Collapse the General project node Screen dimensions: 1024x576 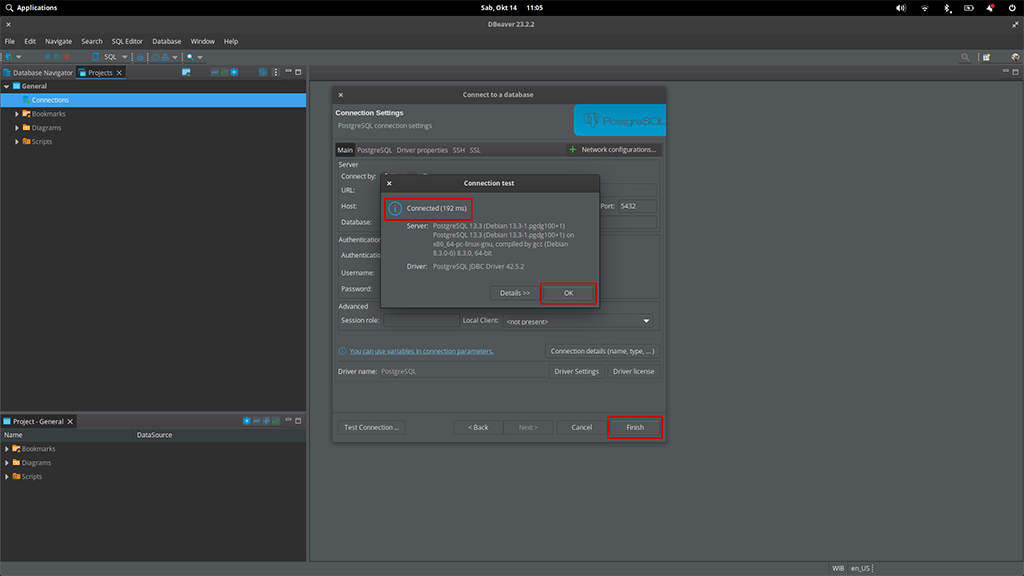6,86
